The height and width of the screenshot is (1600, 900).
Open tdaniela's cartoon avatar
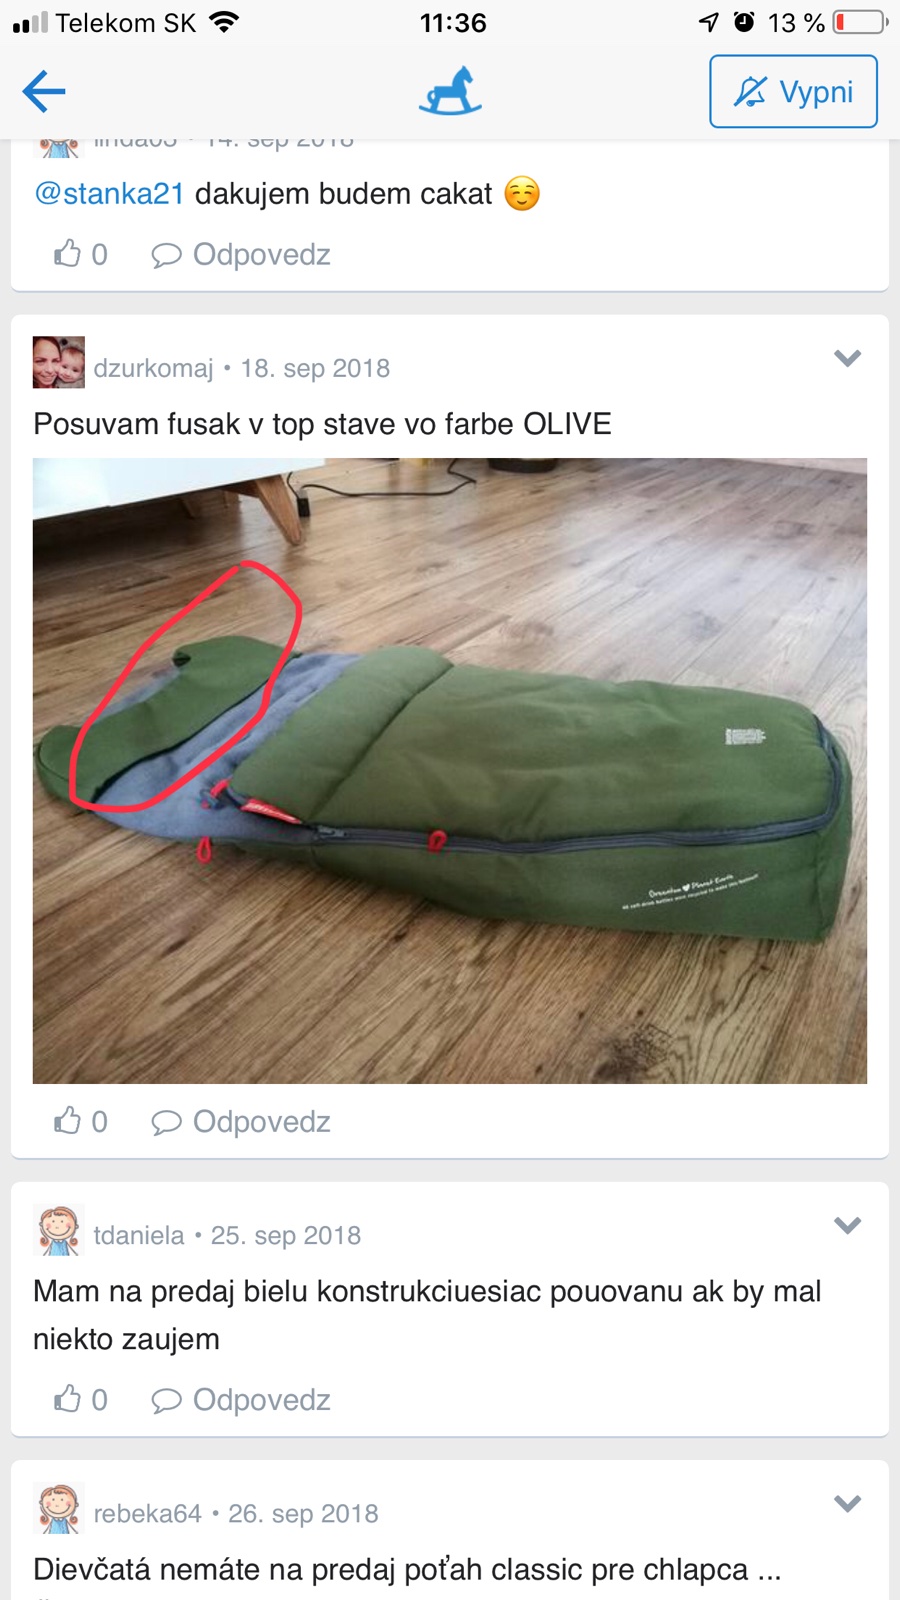tap(59, 1230)
